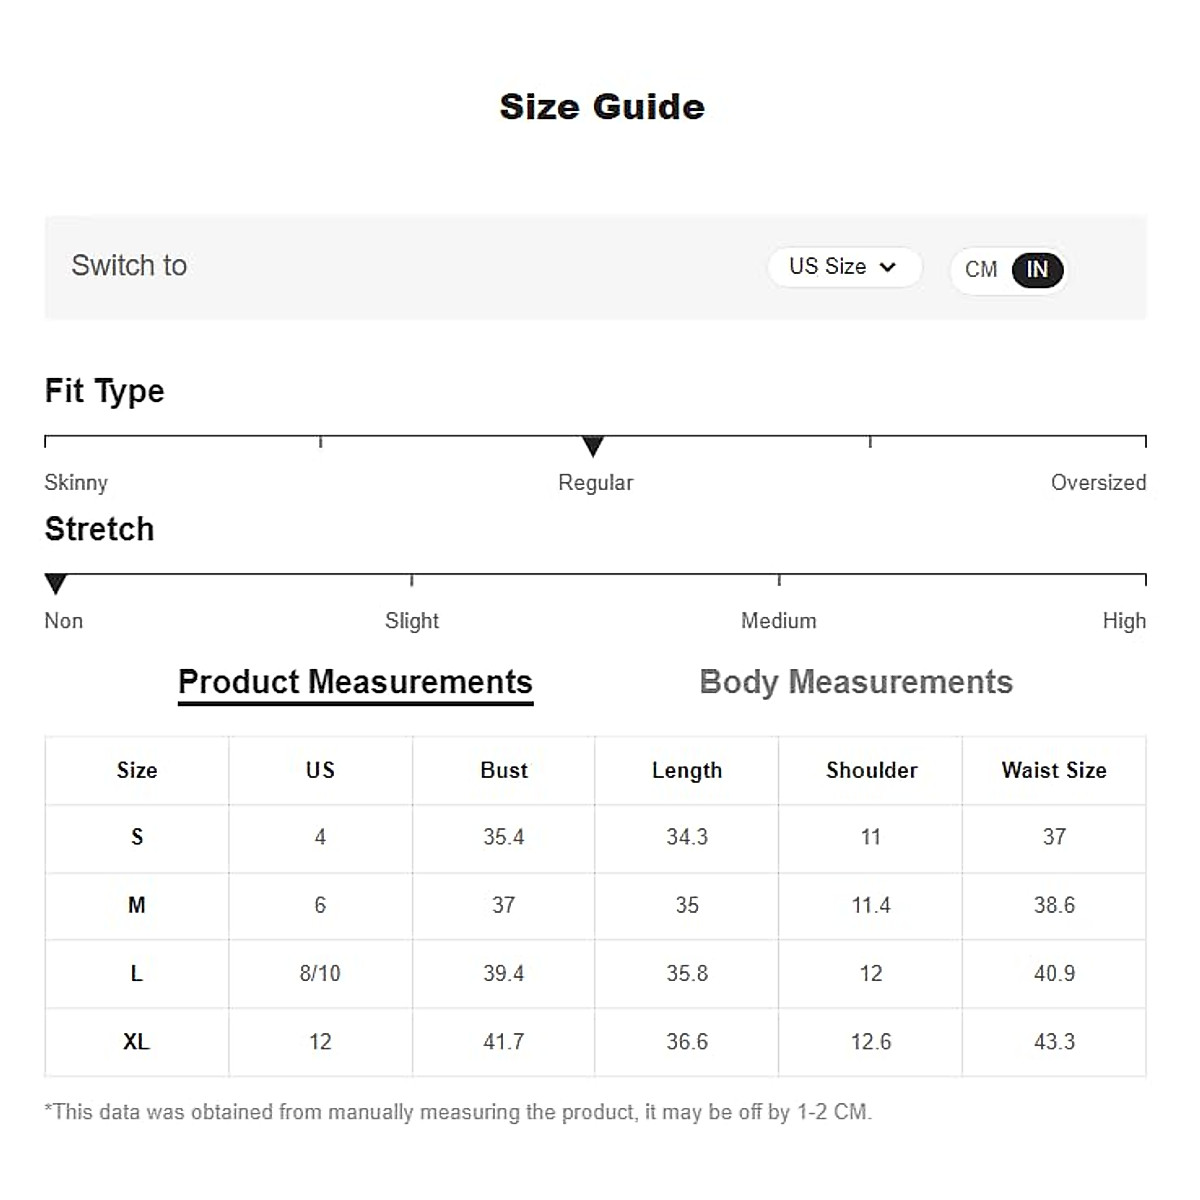Click the Stretch Non marker triangle

pos(56,583)
